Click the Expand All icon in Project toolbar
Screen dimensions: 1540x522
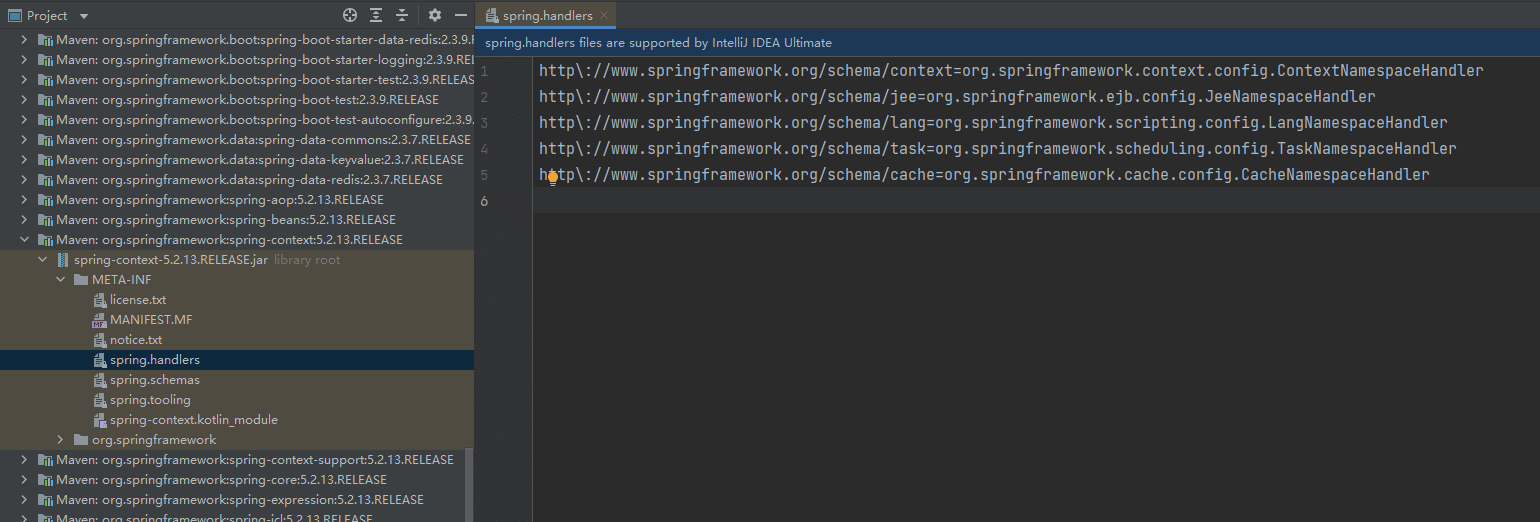coord(376,15)
